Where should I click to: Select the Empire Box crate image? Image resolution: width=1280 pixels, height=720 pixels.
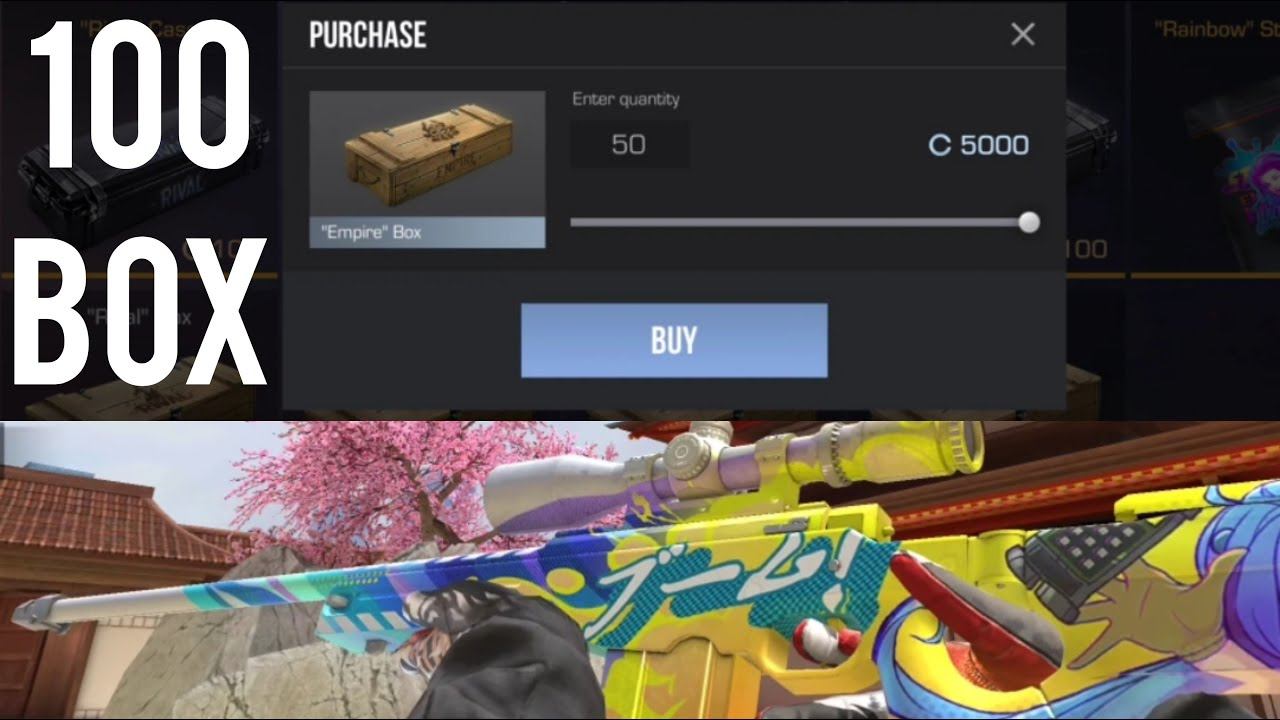coord(427,154)
